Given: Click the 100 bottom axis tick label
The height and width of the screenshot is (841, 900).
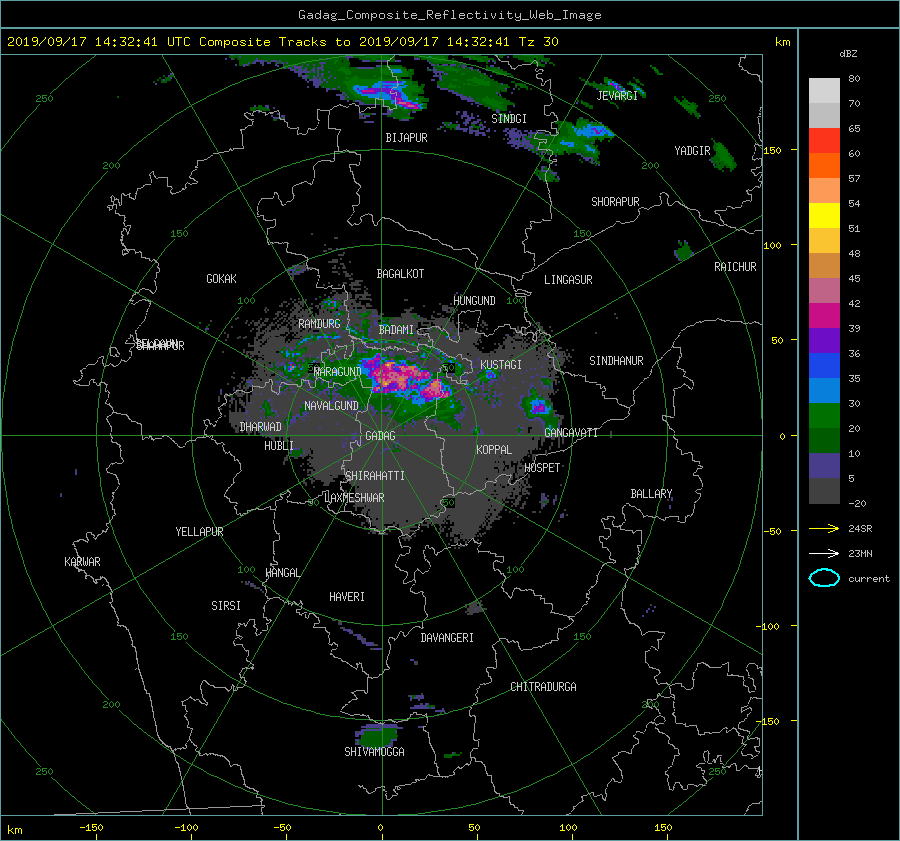Looking at the screenshot, I should click(x=568, y=828).
